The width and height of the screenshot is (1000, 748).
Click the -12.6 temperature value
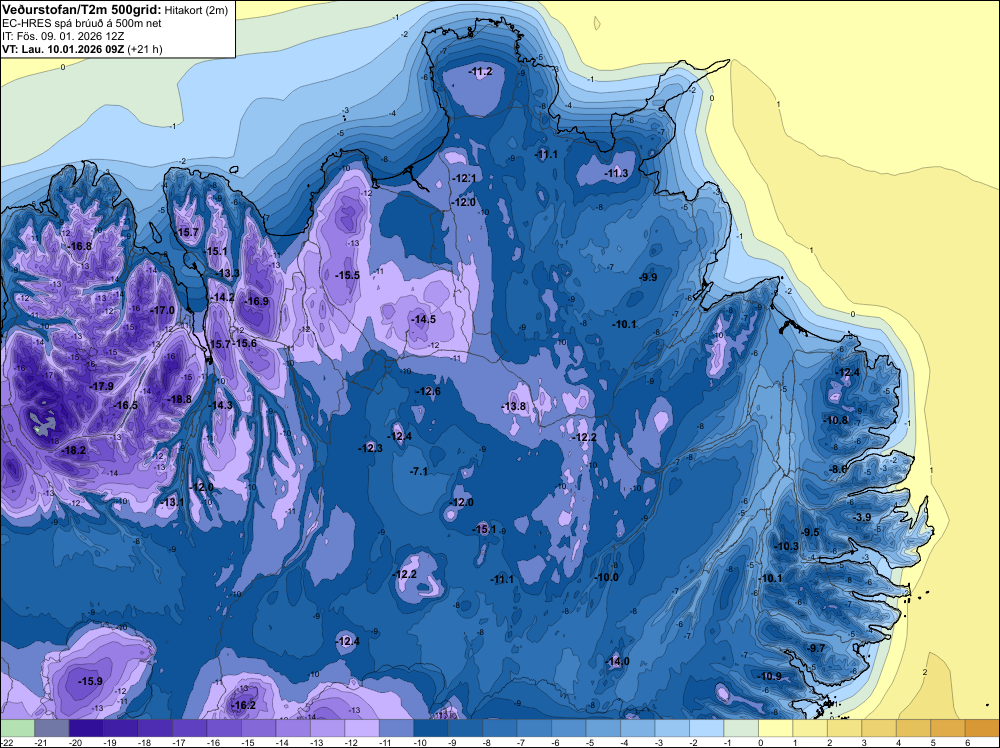click(x=428, y=391)
